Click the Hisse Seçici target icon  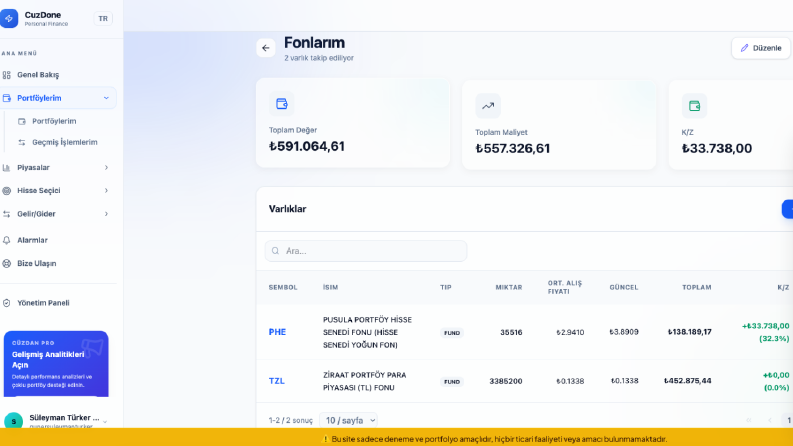[x=7, y=191]
